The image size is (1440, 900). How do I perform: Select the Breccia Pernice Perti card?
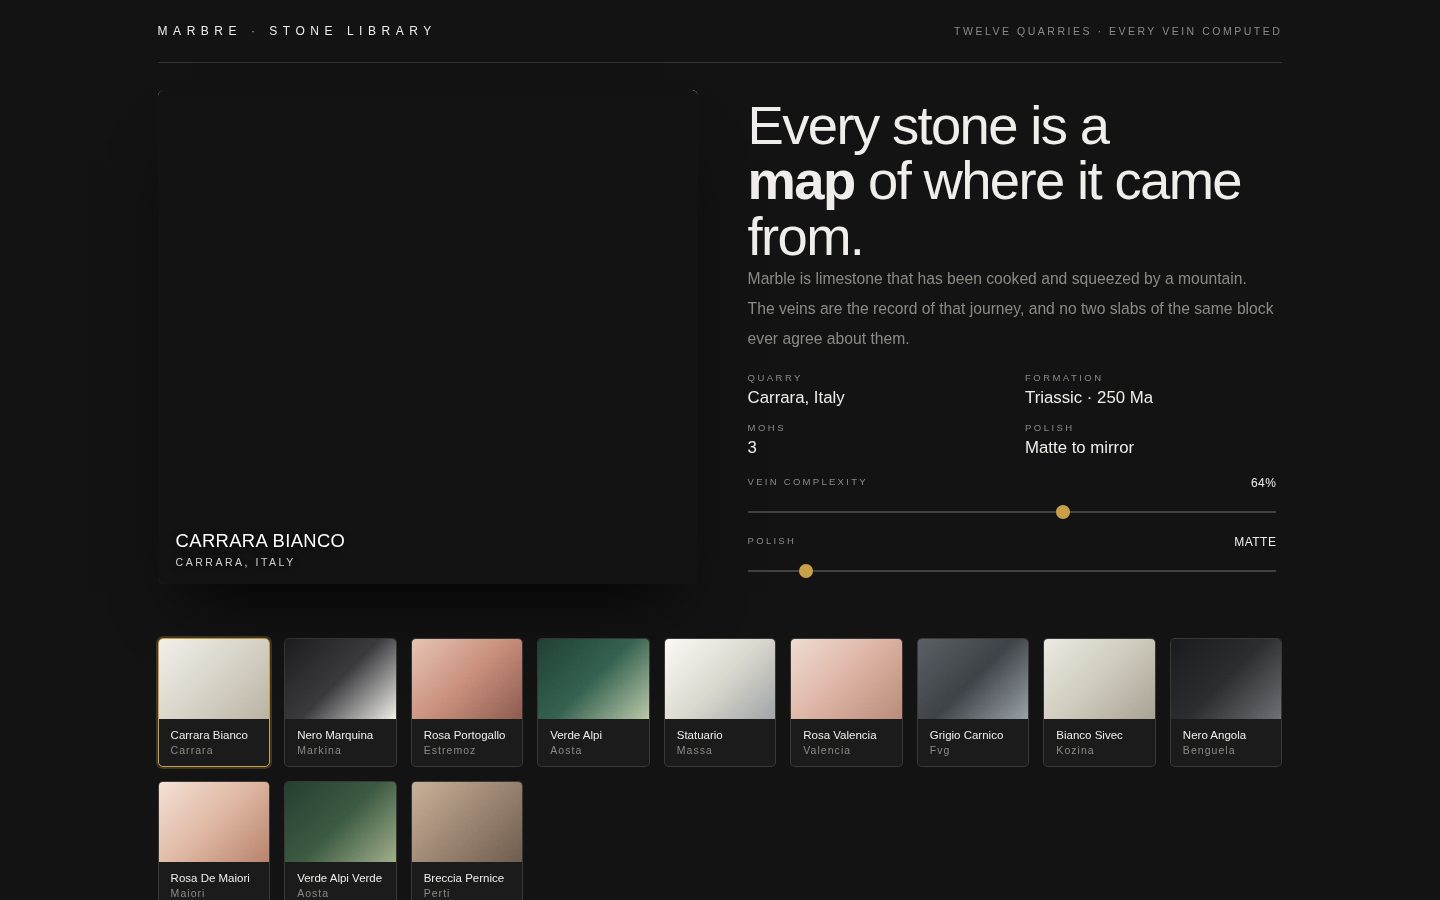tap(467, 840)
